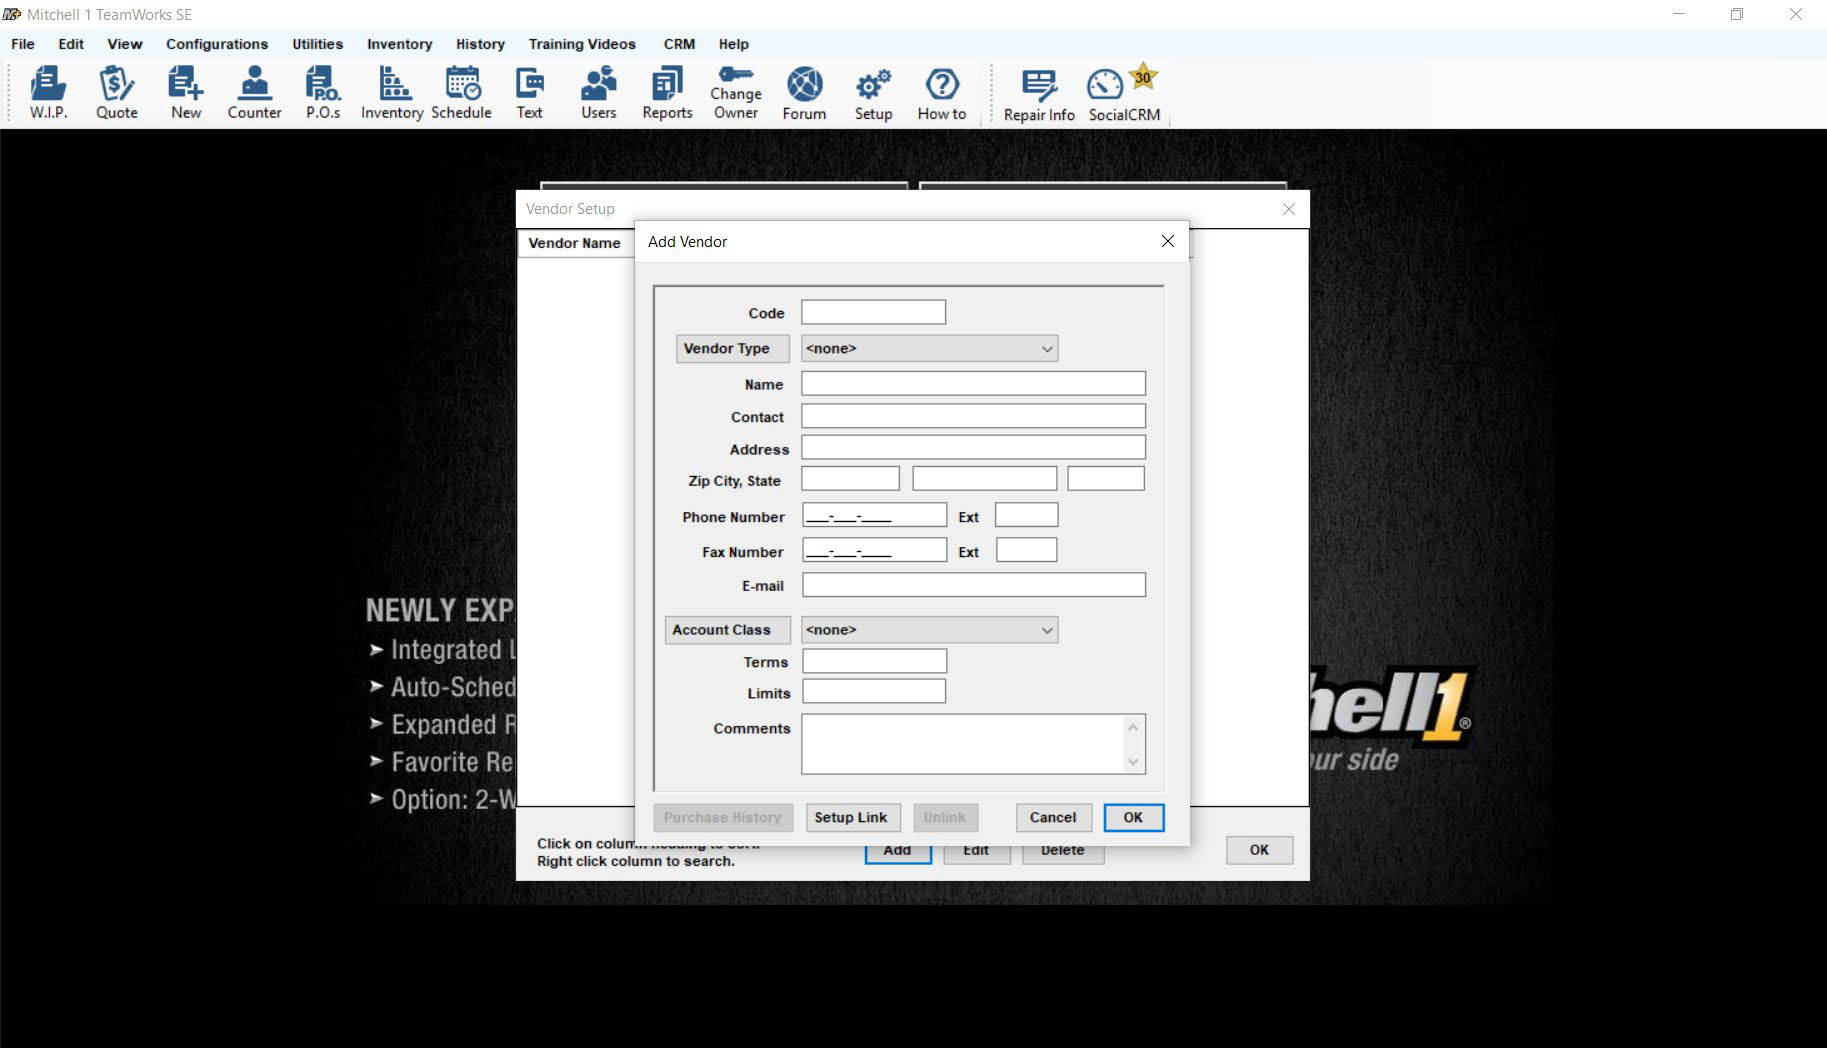Open the Training Videos menu
The width and height of the screenshot is (1827, 1048).
click(x=582, y=44)
